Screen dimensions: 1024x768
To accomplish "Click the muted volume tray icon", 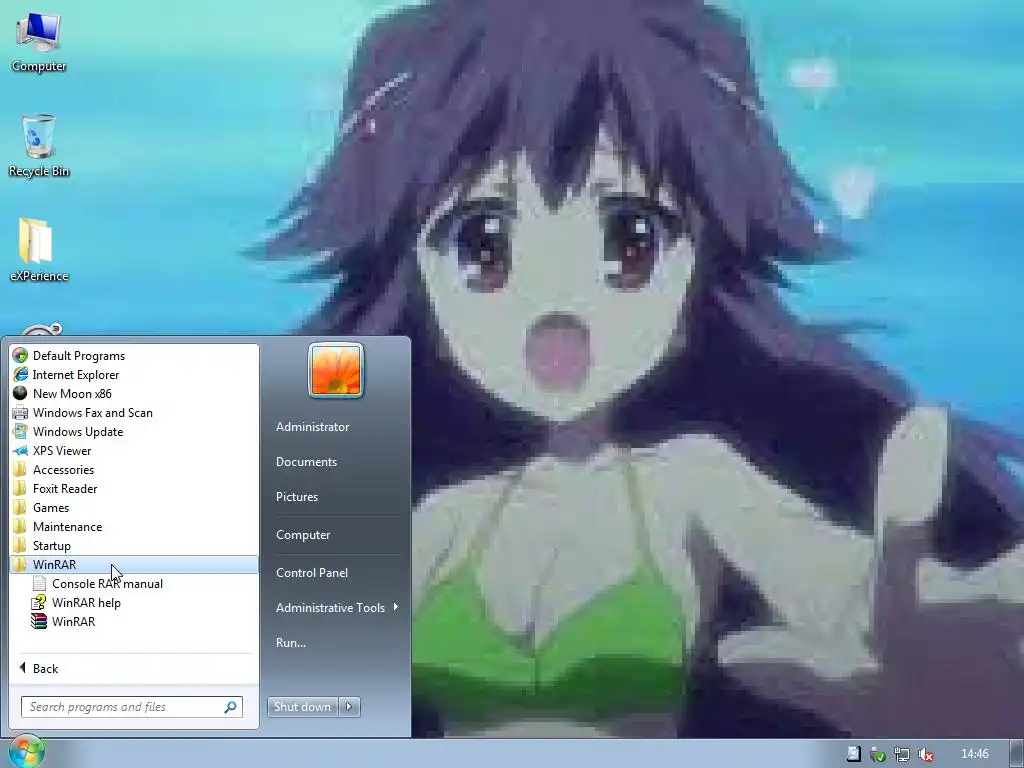I will point(925,754).
